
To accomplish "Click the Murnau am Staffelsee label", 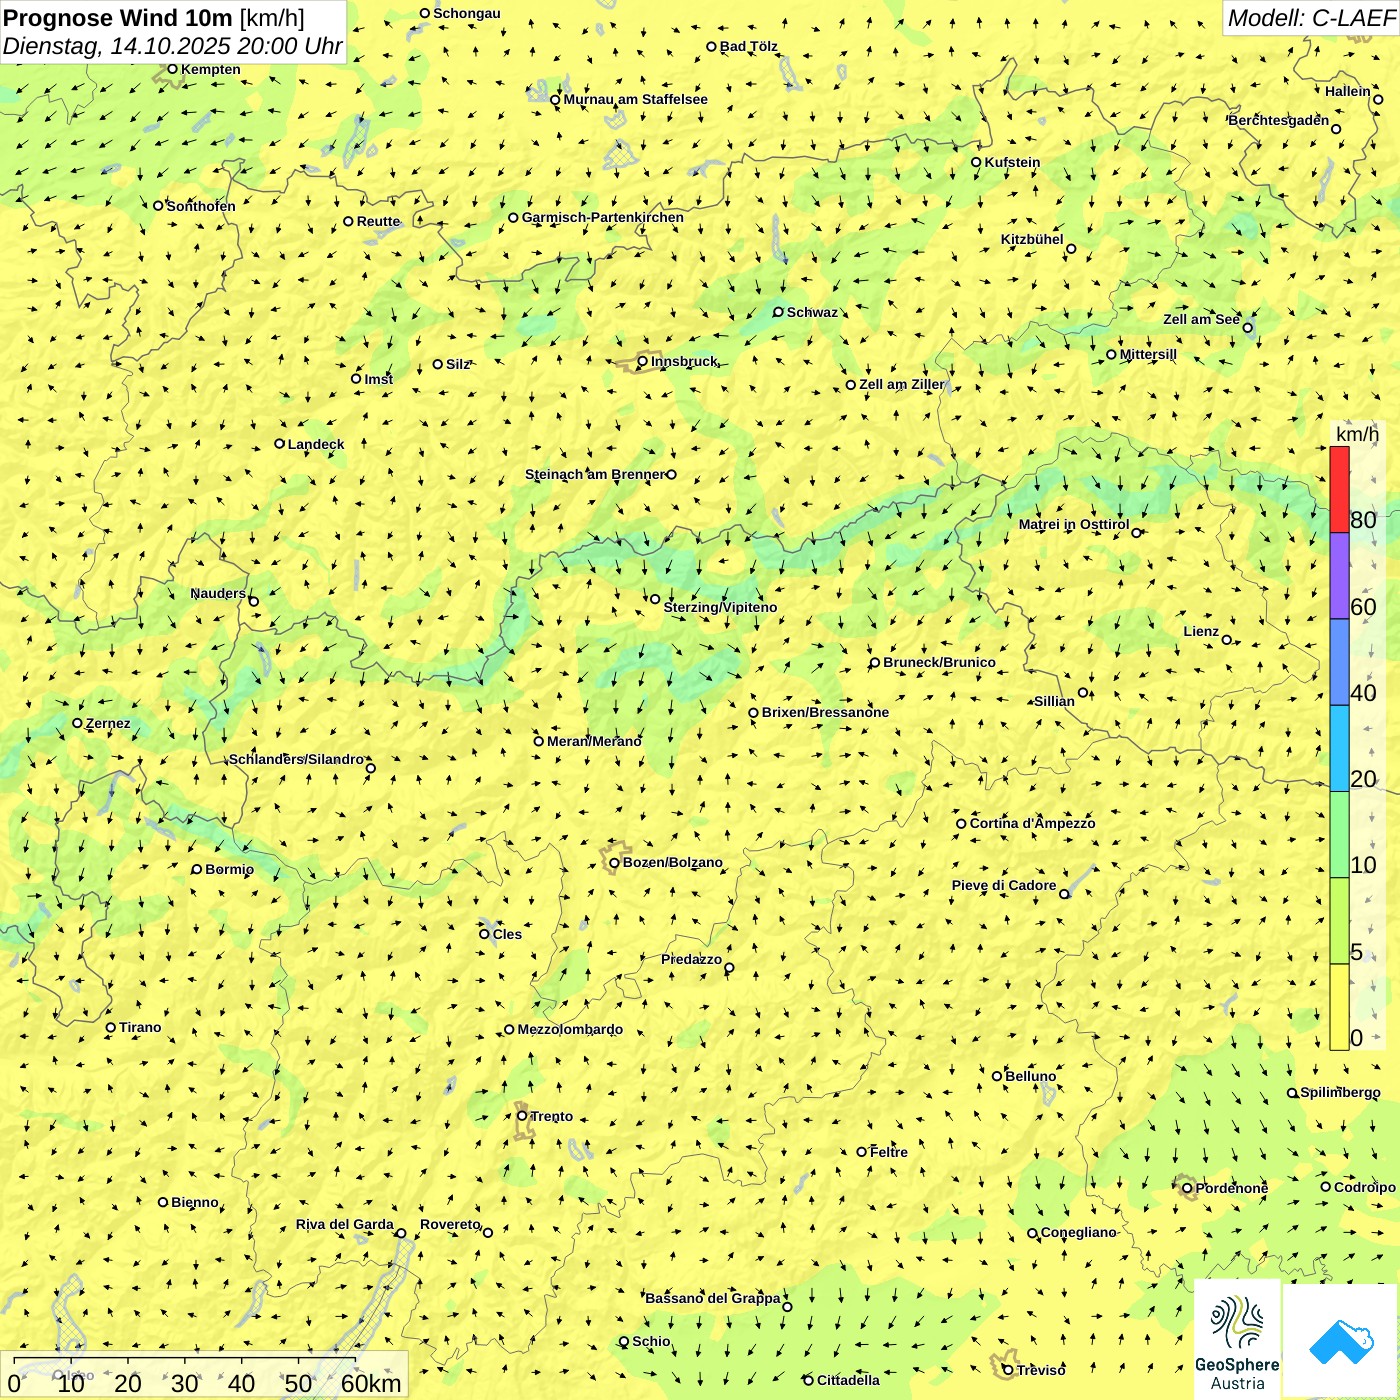I will pos(635,99).
